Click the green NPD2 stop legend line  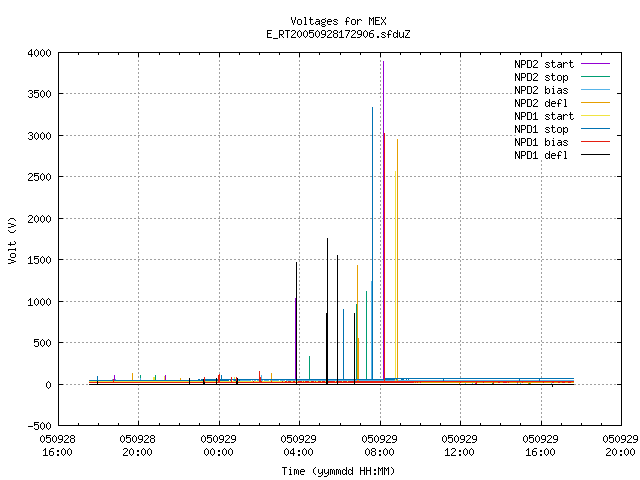pos(596,76)
